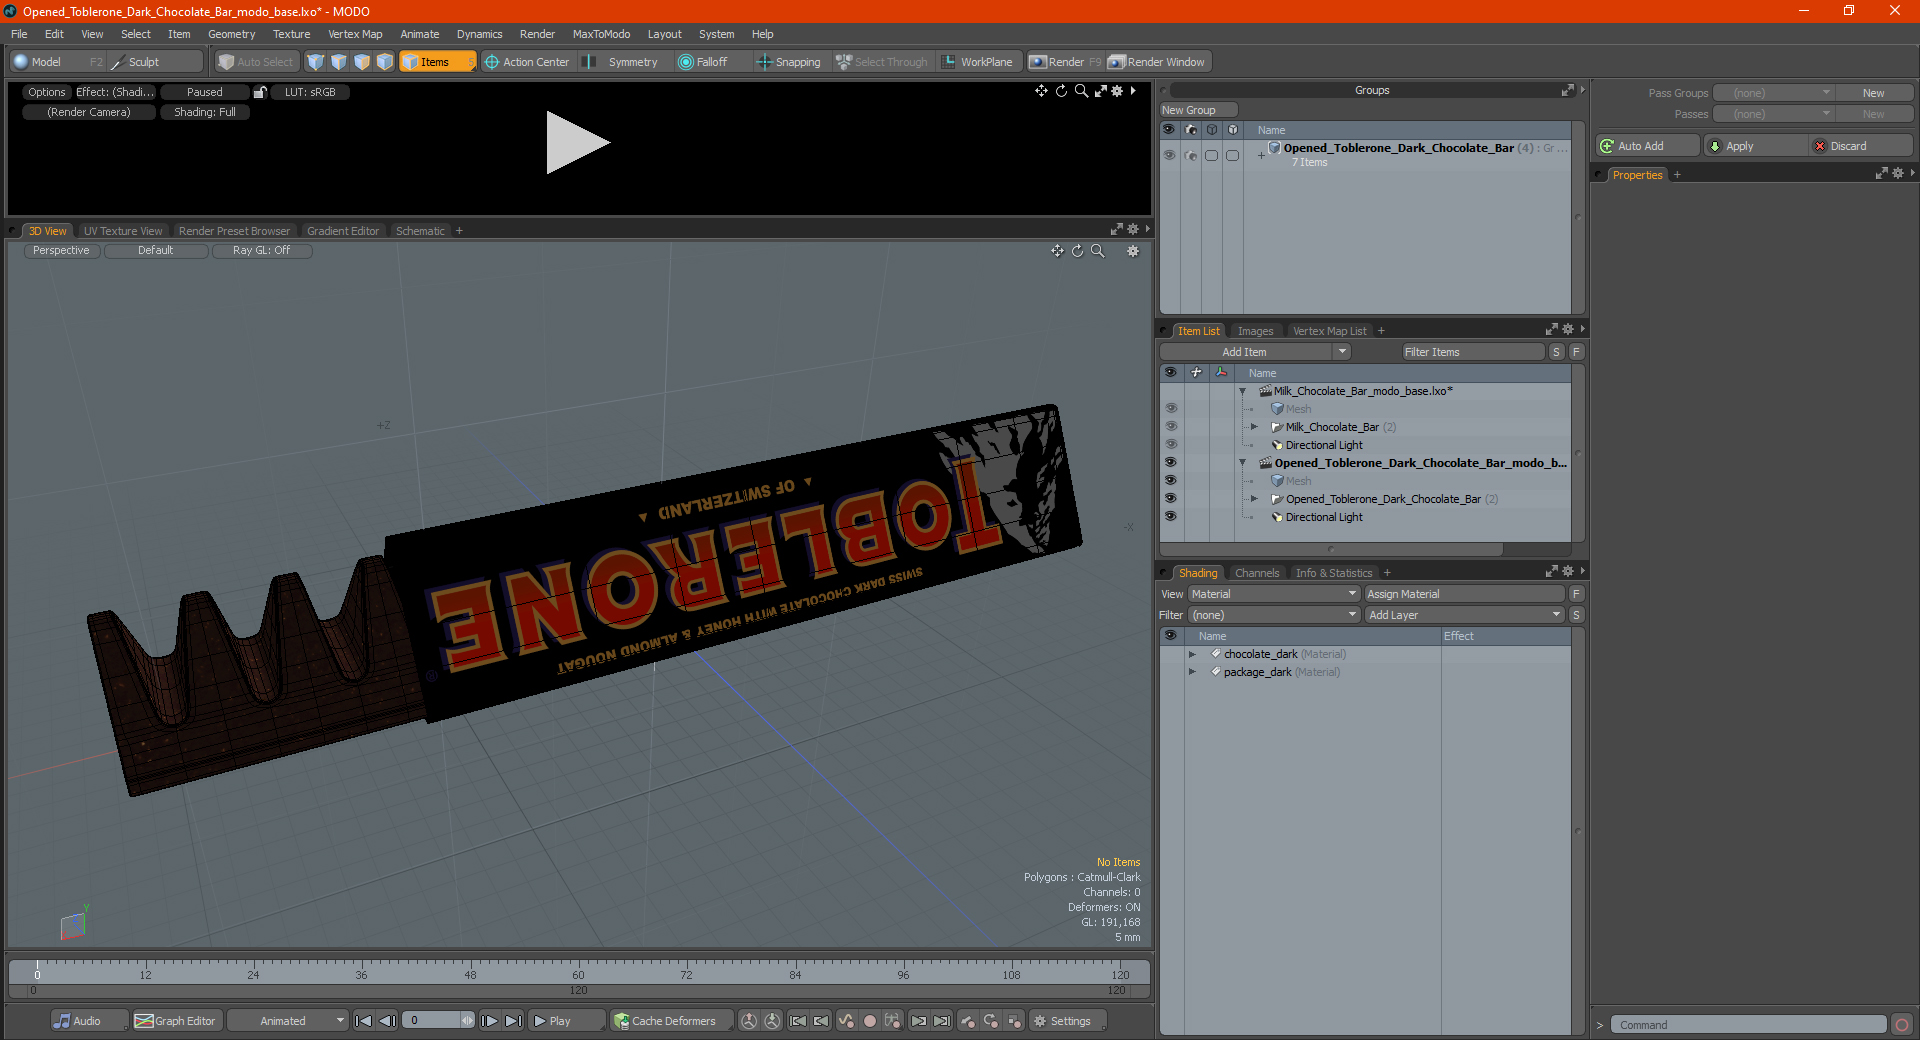1920x1040 pixels.
Task: Toggle preview lock icon
Action: point(260,92)
